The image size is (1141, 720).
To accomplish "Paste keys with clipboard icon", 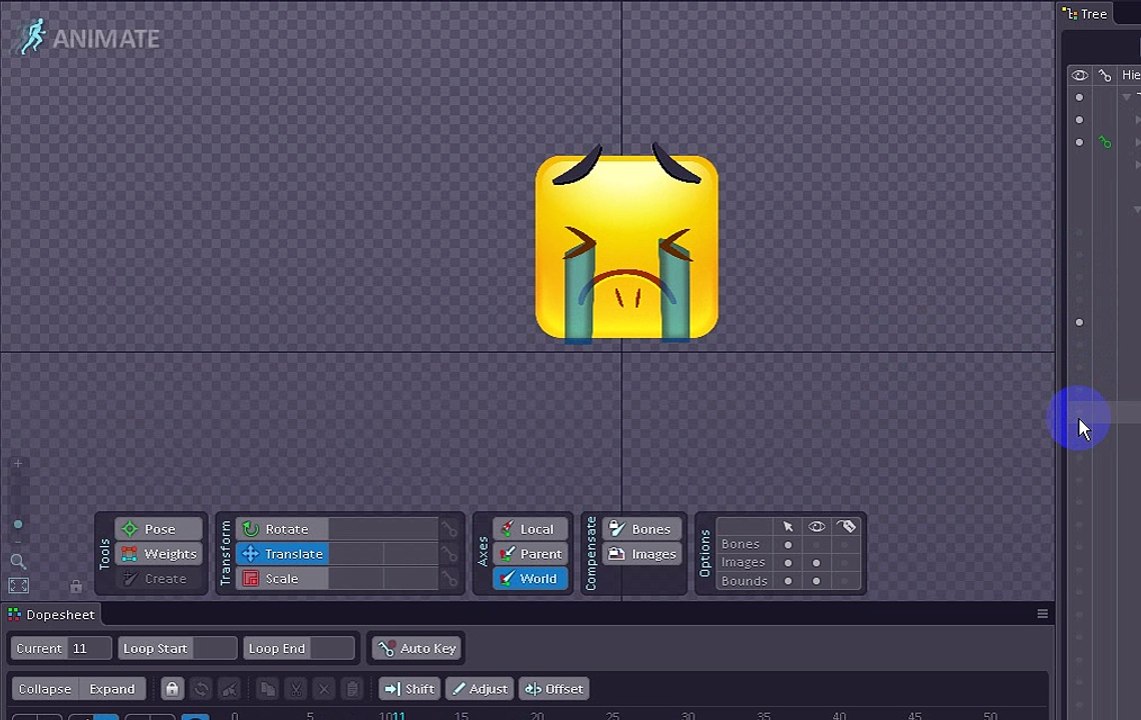I will click(352, 689).
